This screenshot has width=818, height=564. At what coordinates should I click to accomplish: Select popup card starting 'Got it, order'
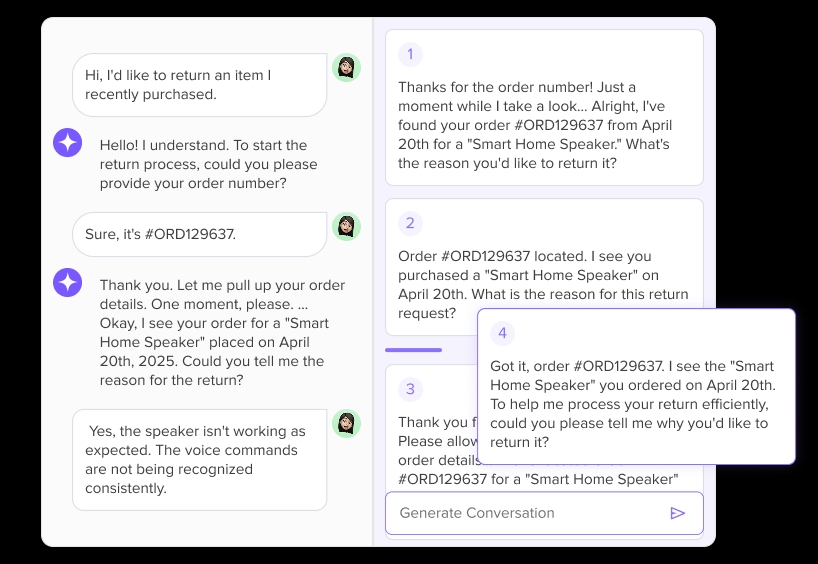[x=636, y=387]
